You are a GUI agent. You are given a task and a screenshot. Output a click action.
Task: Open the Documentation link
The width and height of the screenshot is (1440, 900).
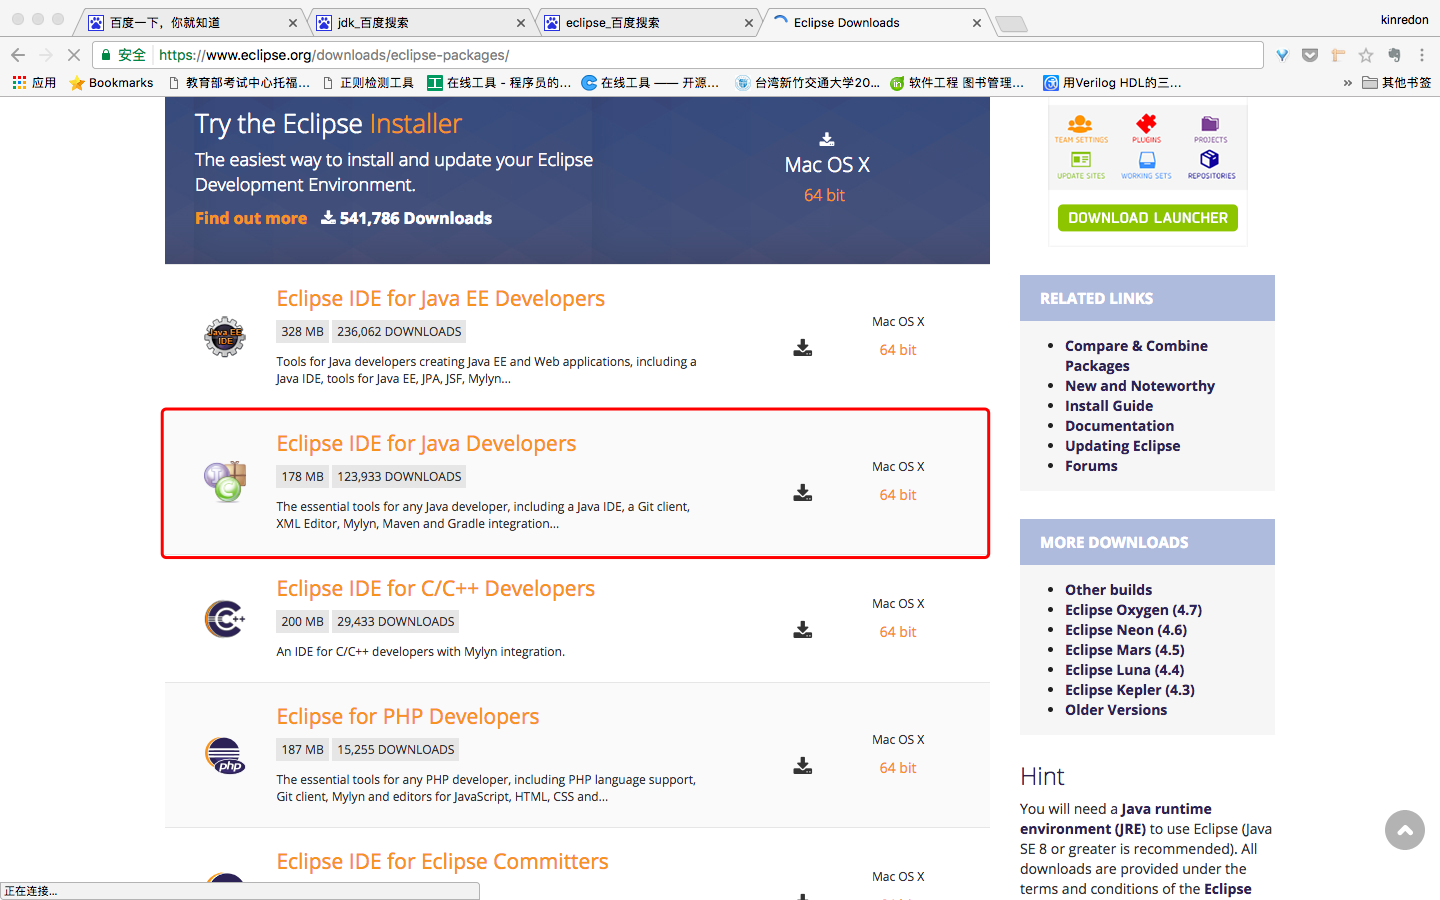point(1120,426)
